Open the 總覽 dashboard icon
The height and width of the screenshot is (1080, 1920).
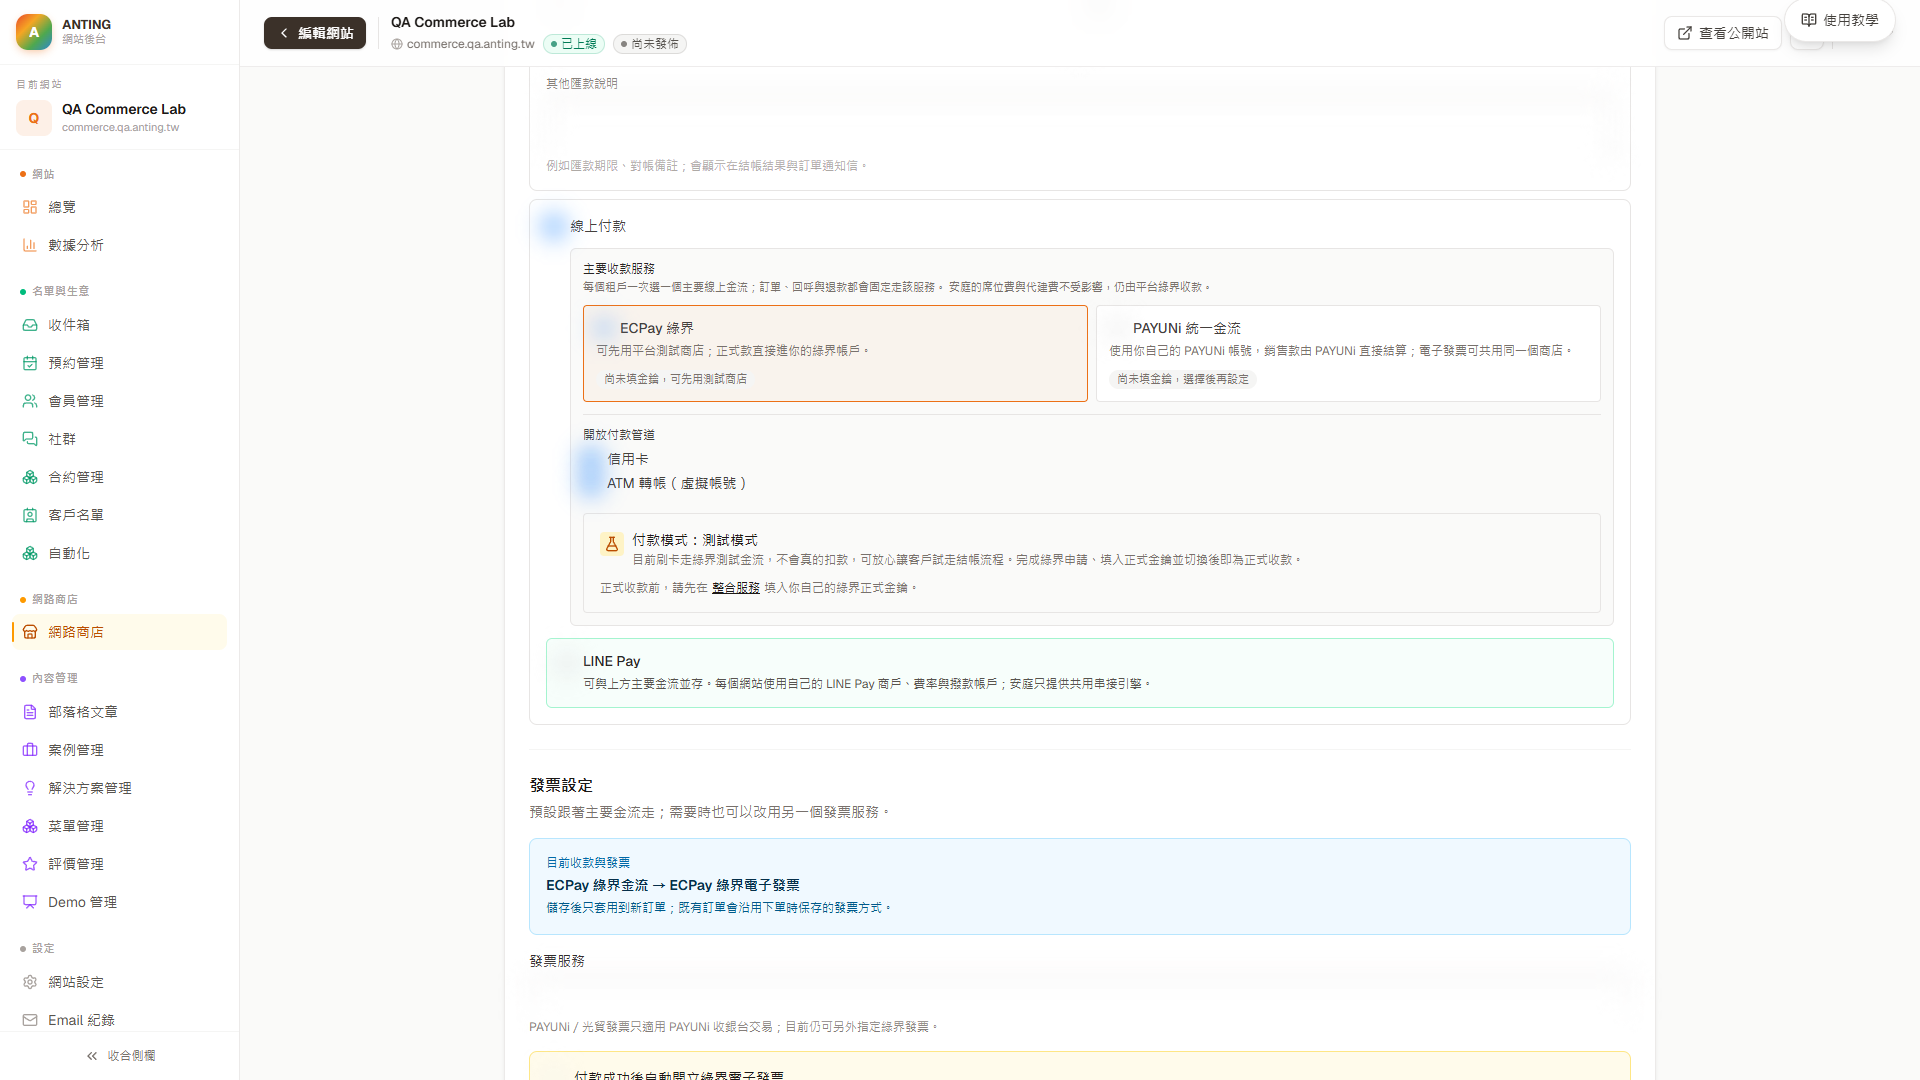pyautogui.click(x=30, y=207)
